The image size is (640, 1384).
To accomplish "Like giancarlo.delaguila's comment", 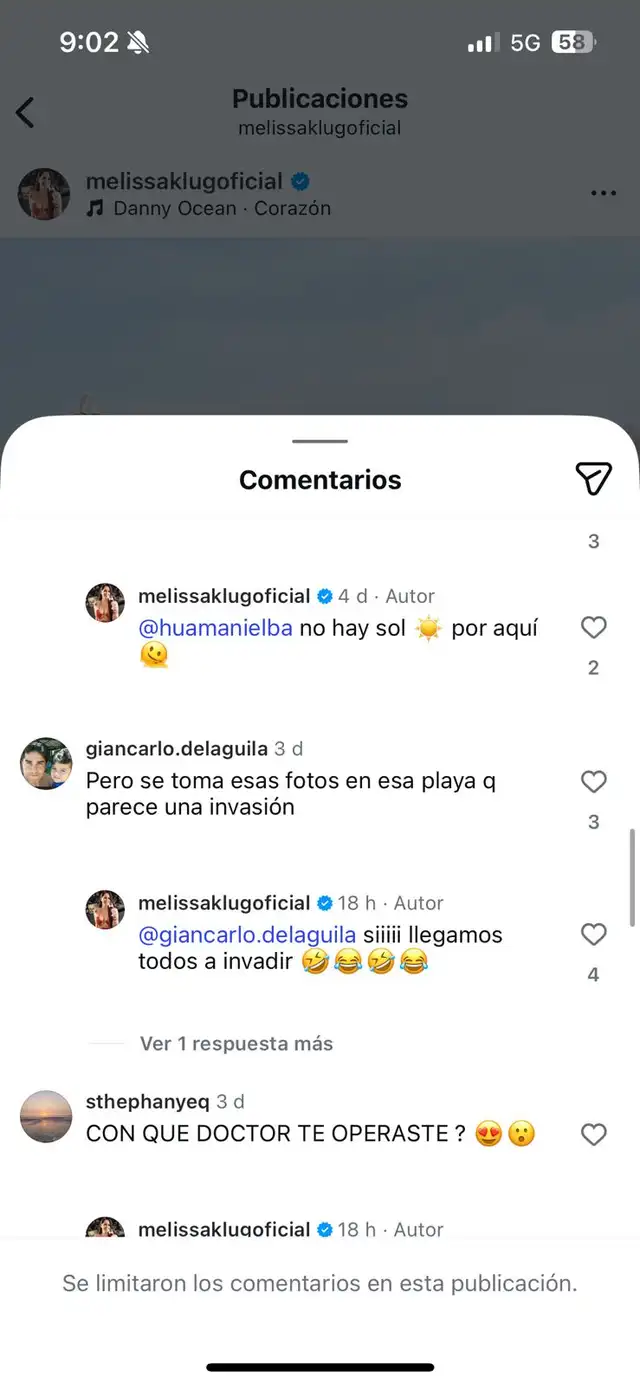I will pyautogui.click(x=593, y=781).
